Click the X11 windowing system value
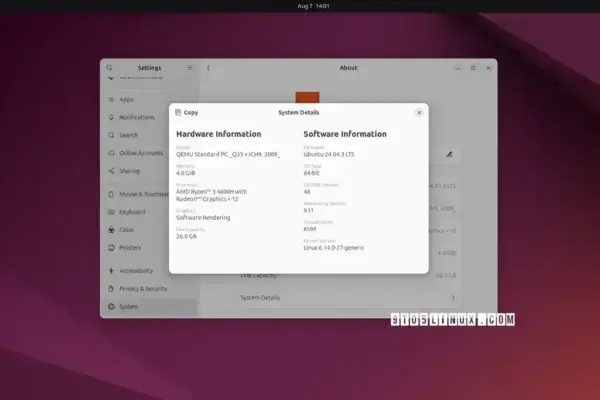The image size is (600, 400). pos(308,210)
